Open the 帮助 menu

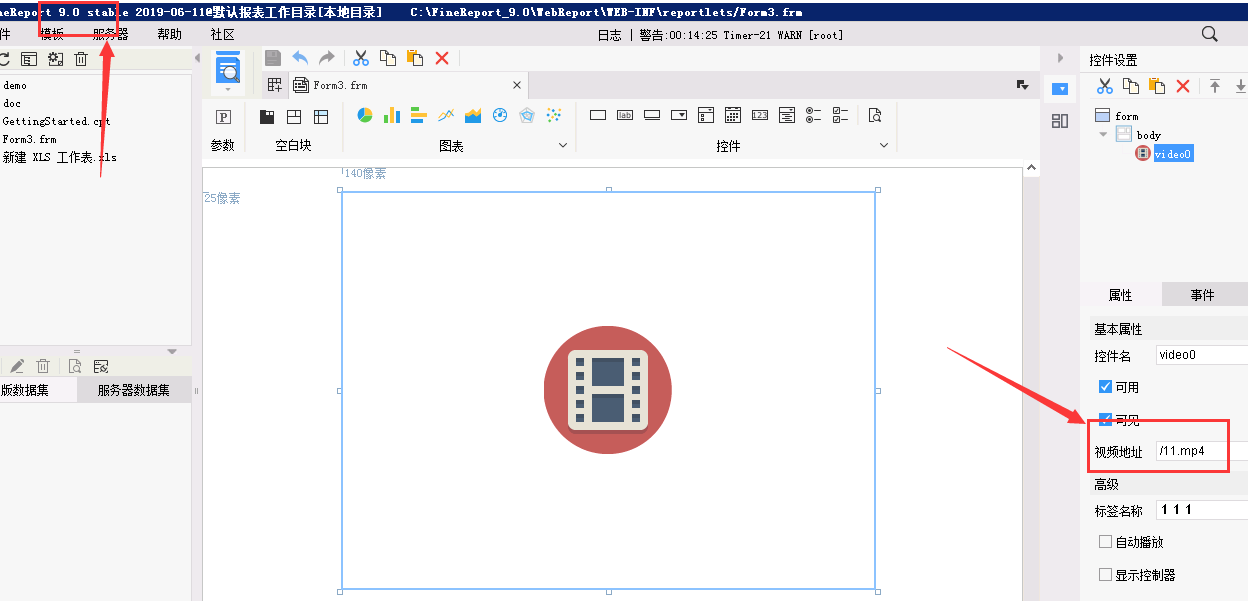[x=170, y=34]
